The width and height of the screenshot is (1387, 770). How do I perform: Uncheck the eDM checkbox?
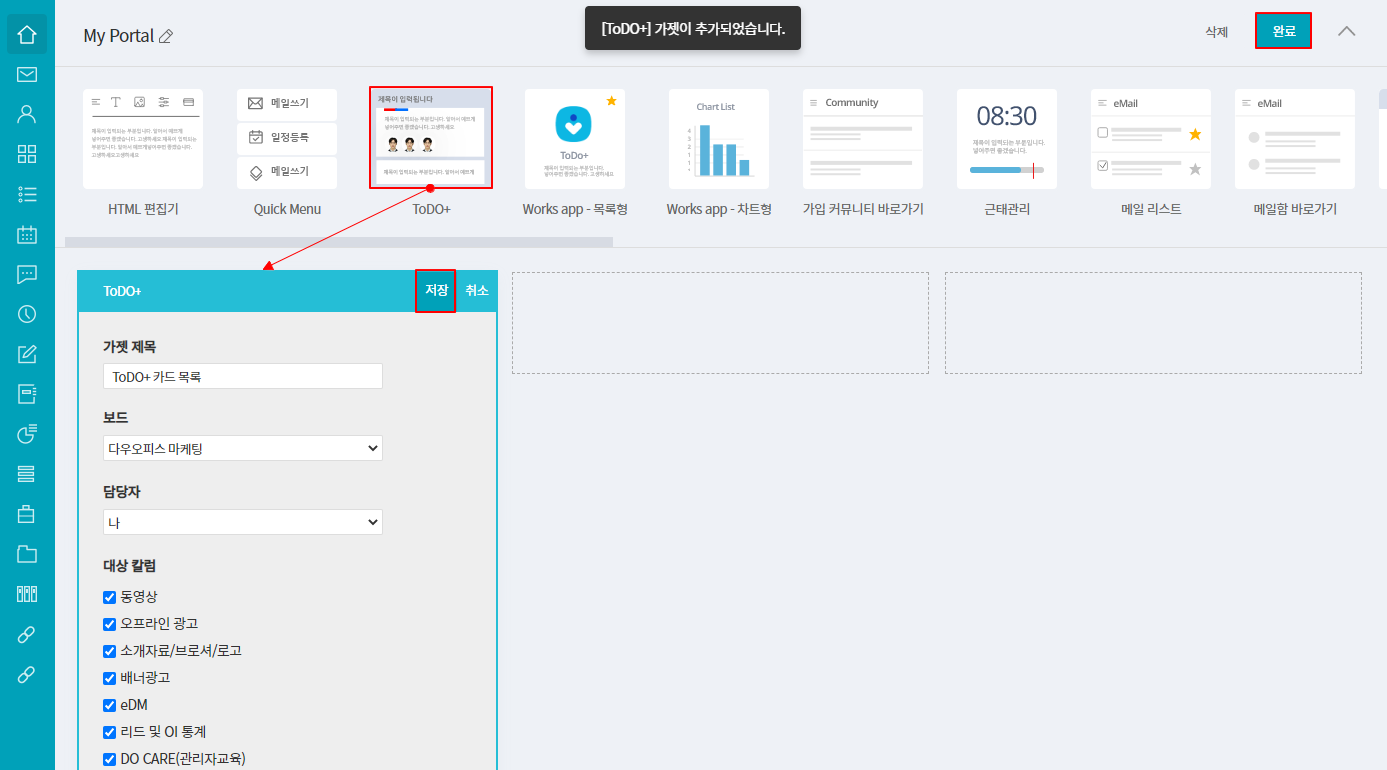pos(110,705)
